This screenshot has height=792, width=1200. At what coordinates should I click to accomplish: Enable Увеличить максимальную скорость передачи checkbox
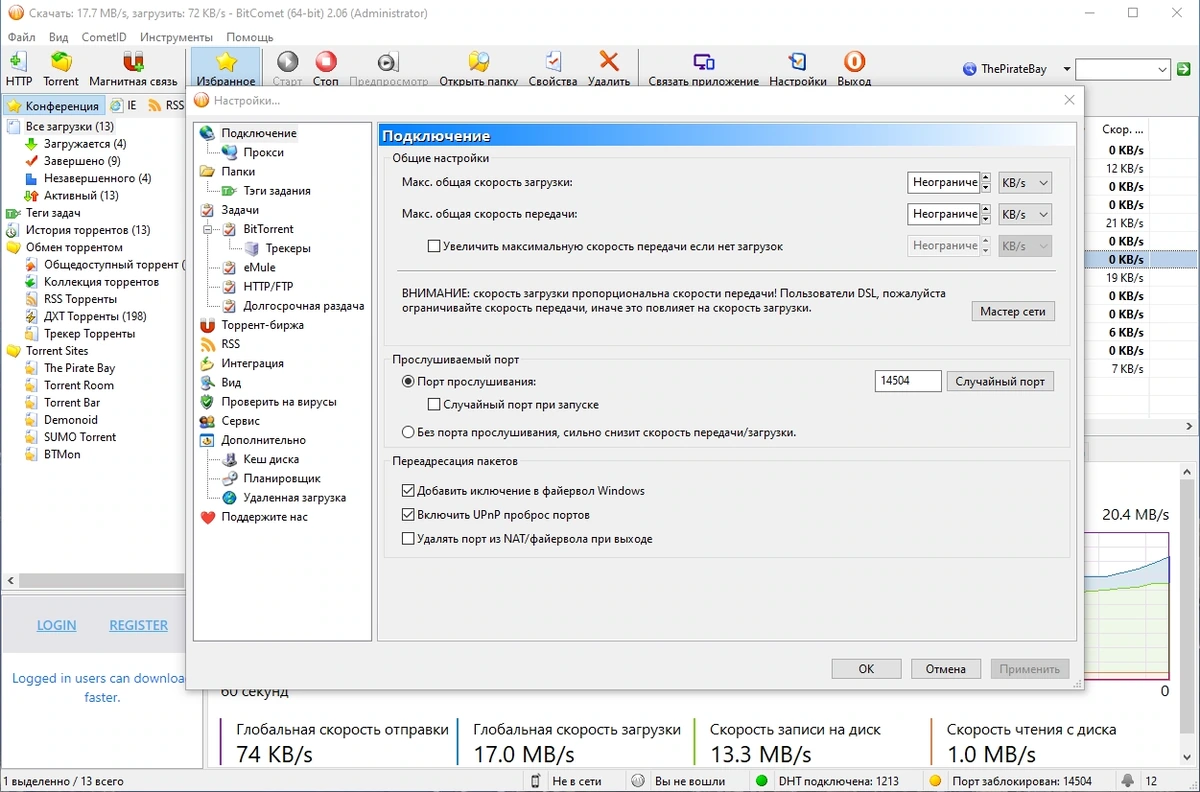click(434, 246)
